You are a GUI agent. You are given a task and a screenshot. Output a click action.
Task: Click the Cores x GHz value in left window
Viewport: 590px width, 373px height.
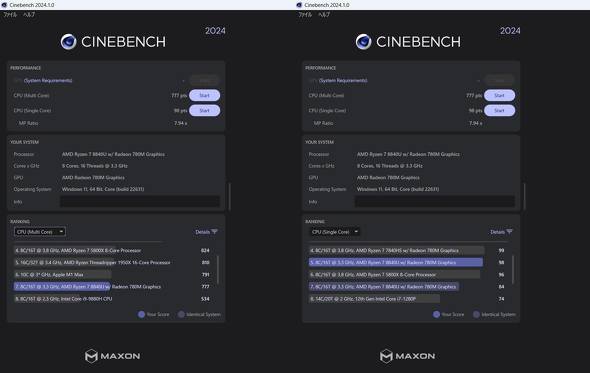(x=94, y=166)
